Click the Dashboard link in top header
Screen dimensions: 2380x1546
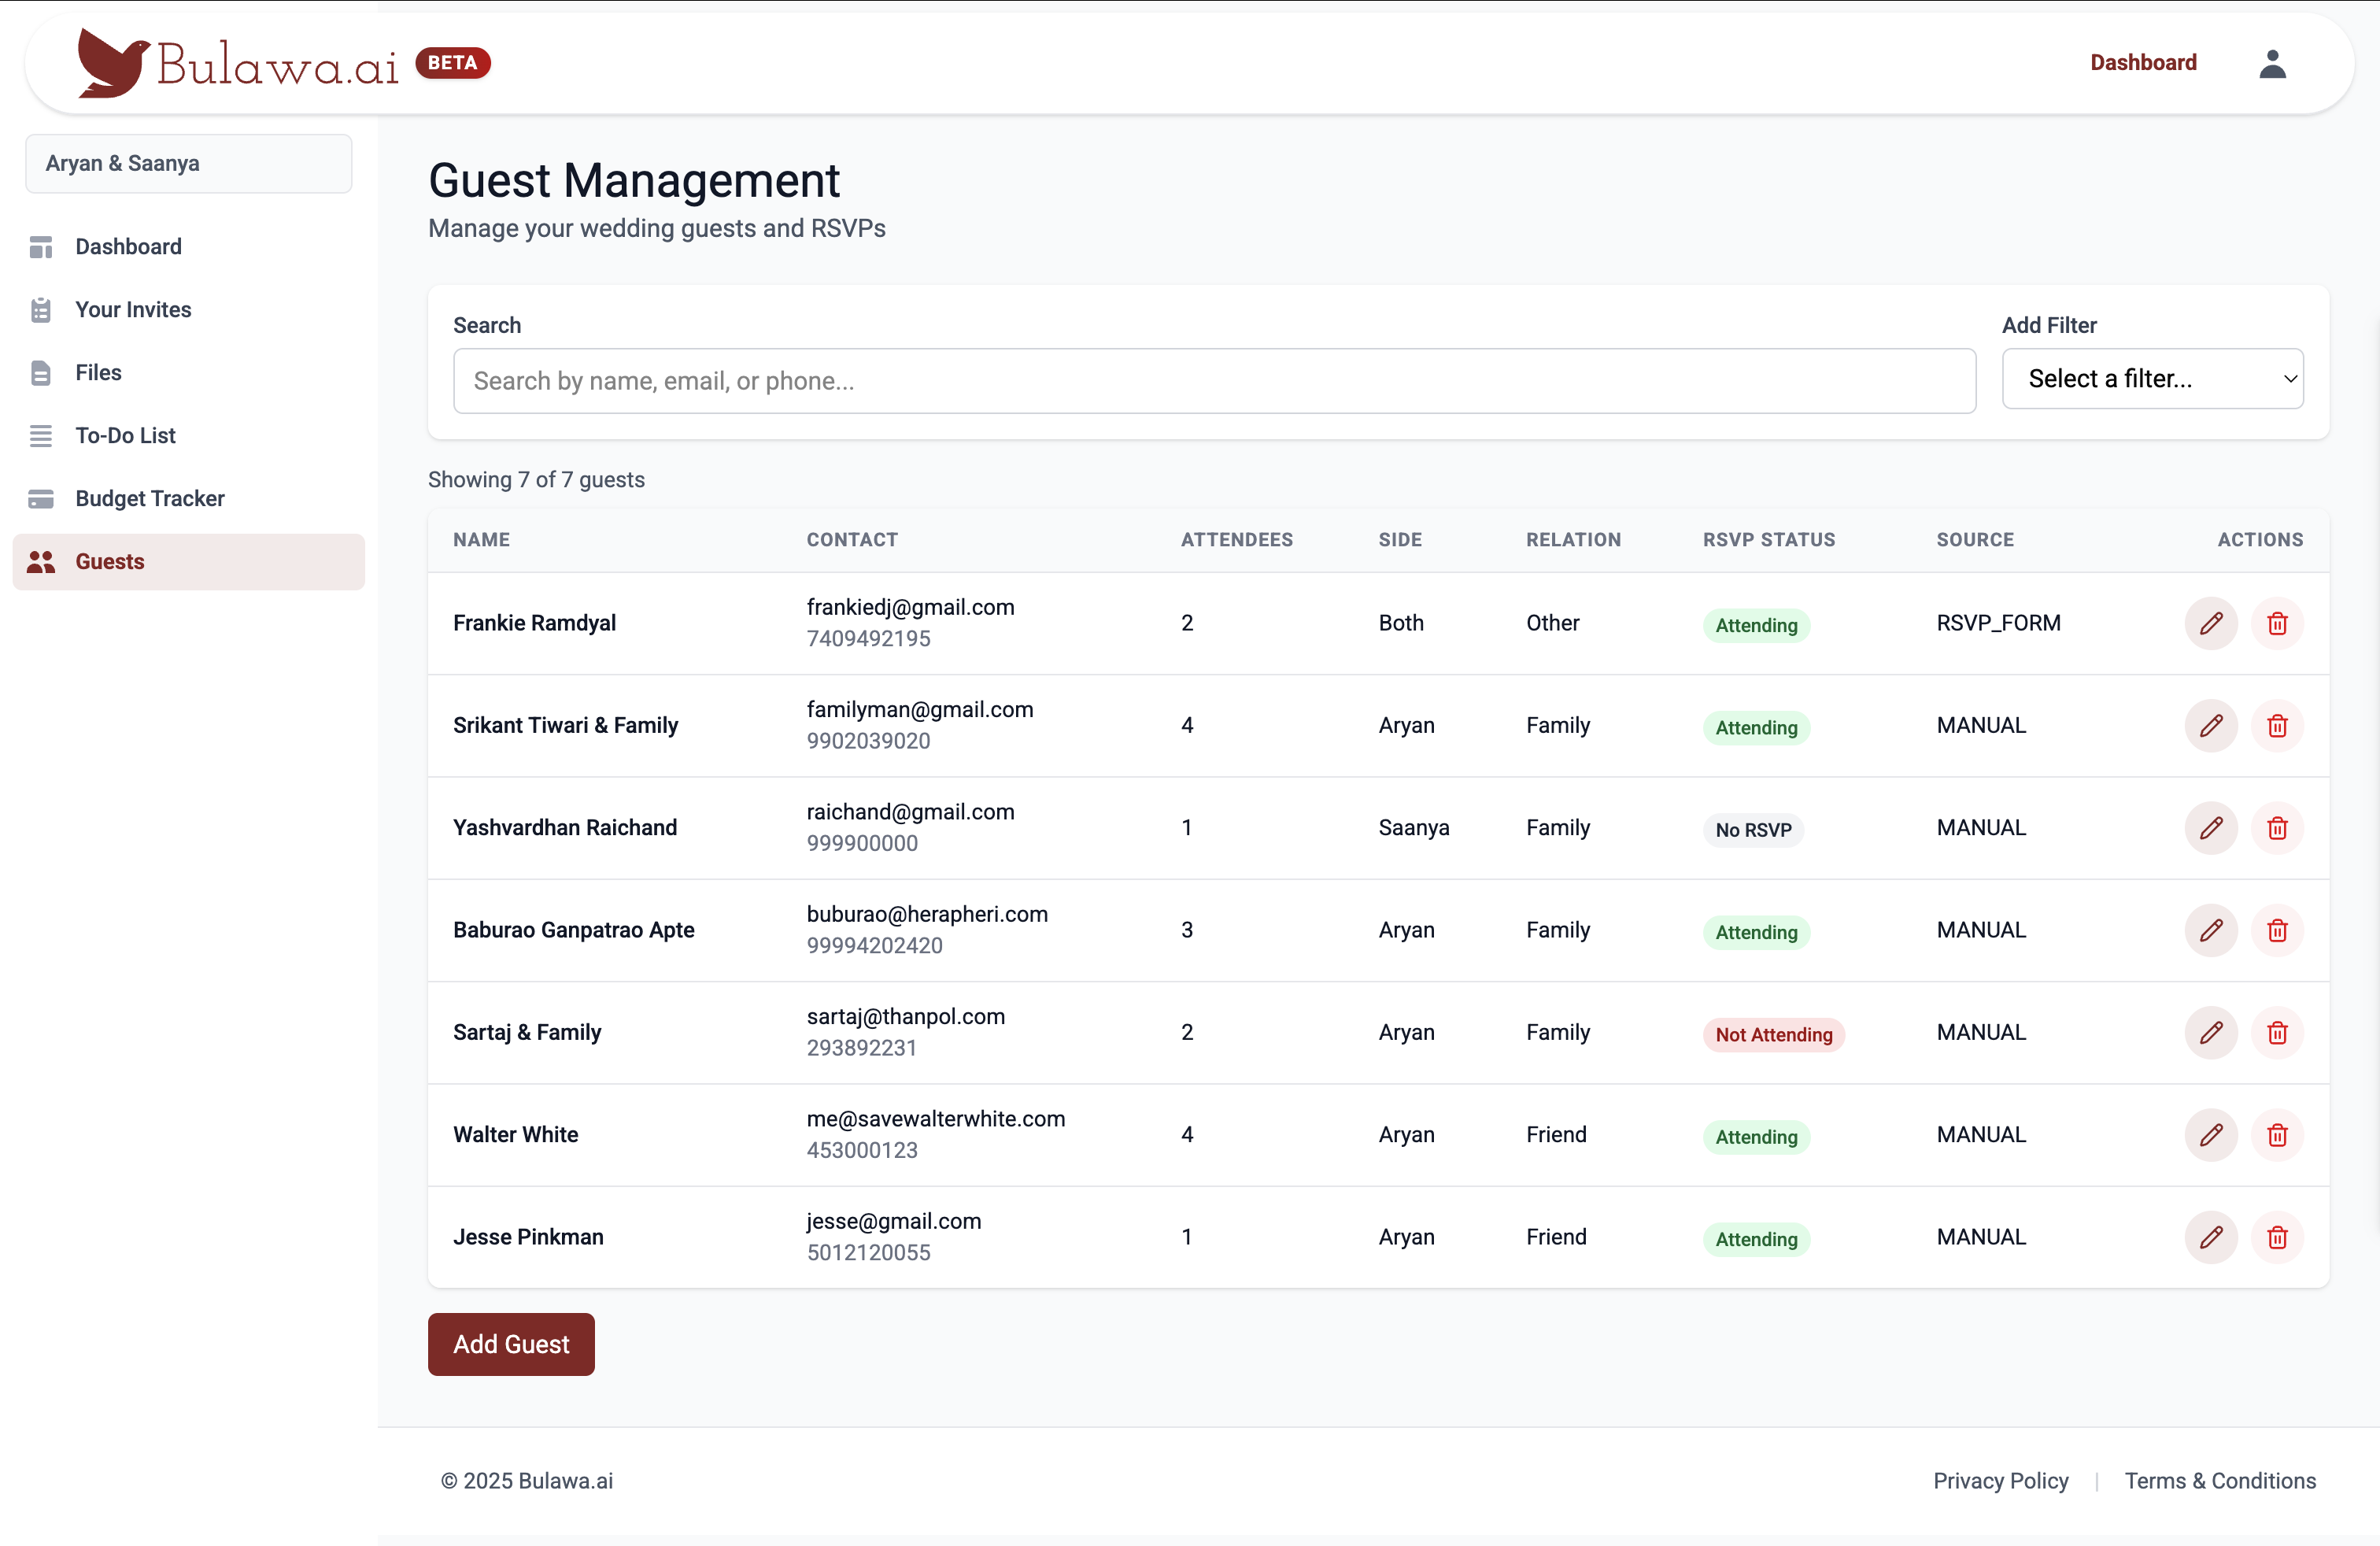click(x=2143, y=62)
